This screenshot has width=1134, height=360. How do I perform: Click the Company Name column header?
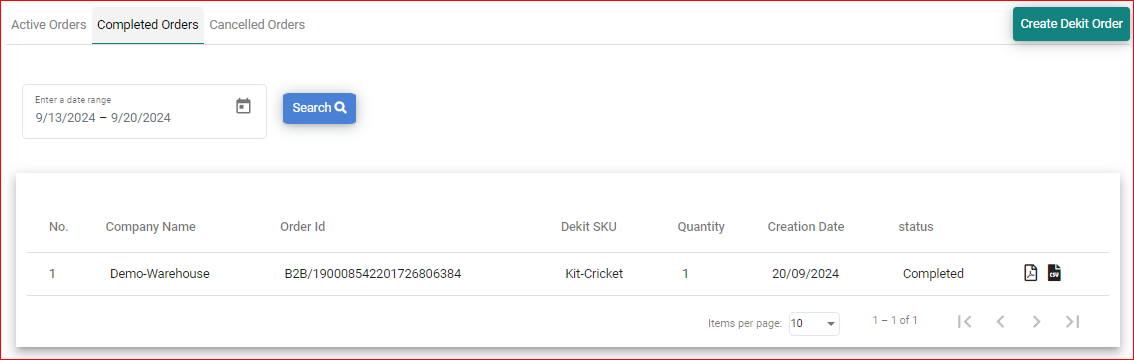(x=150, y=226)
